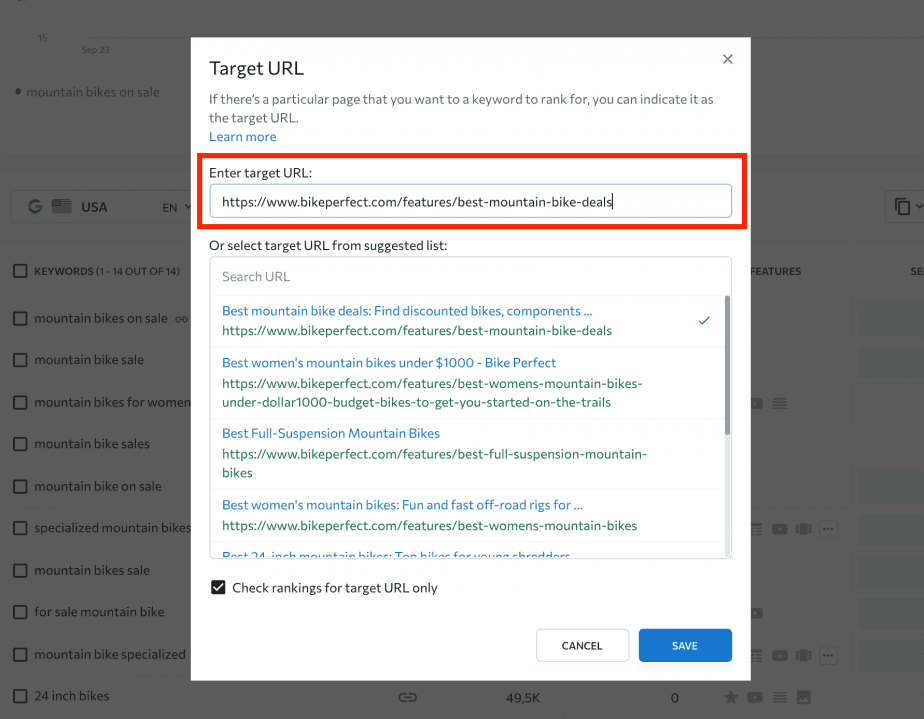The image size is (924, 719).
Task: Uncheck Check rankings for target URL only
Action: coord(218,588)
